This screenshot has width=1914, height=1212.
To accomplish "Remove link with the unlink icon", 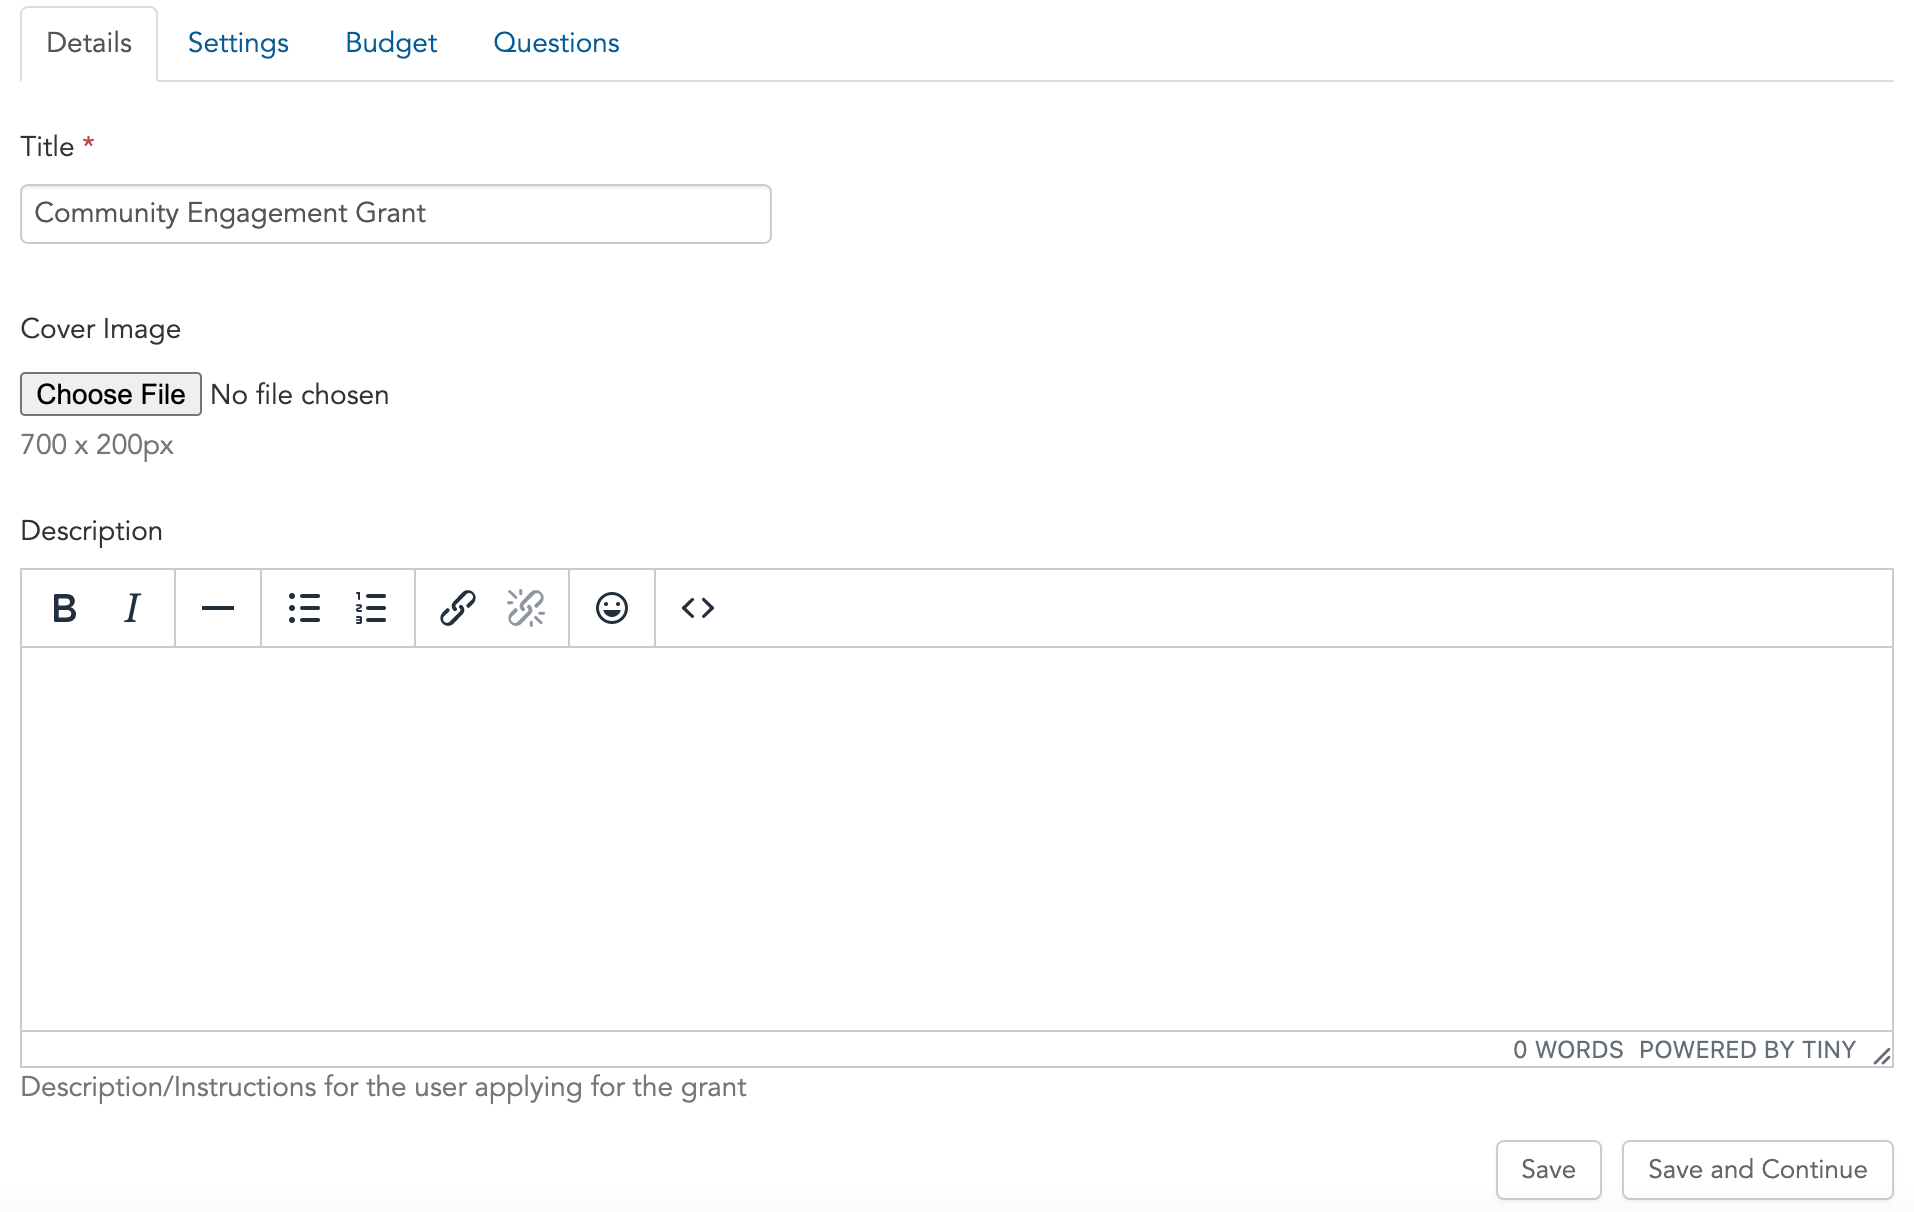I will click(525, 608).
